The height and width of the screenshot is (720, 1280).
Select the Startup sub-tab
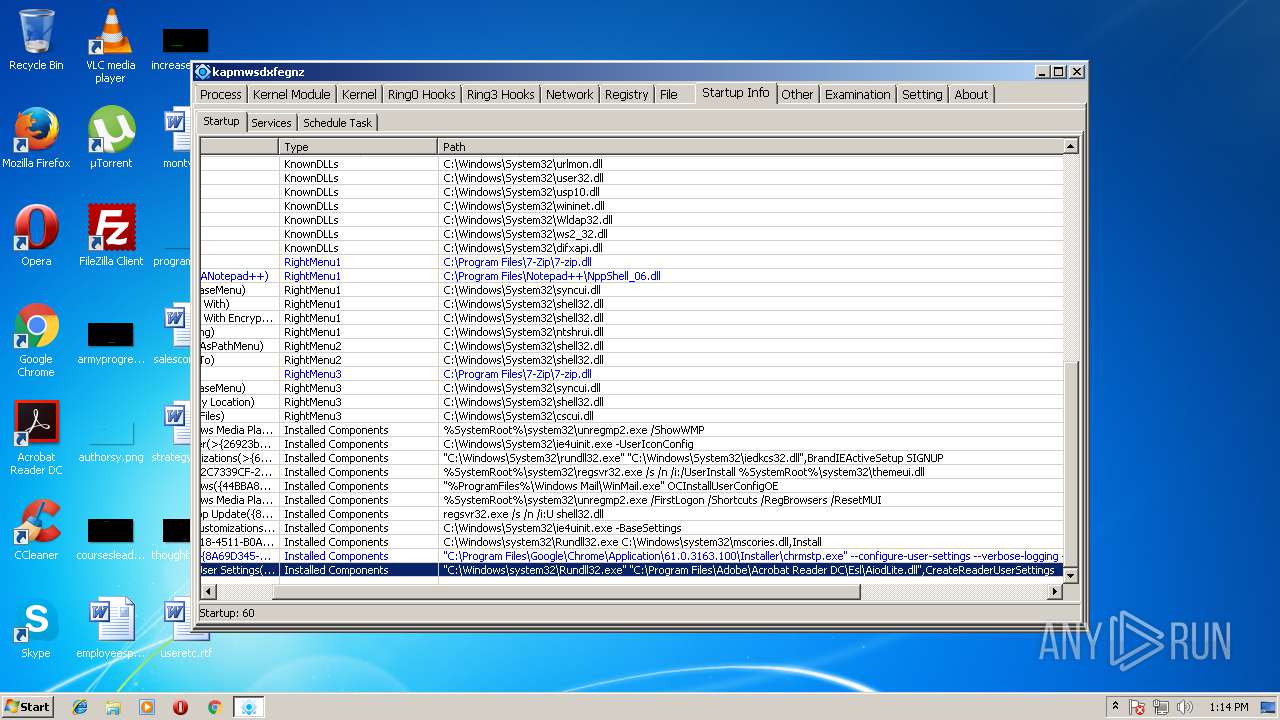[221, 121]
